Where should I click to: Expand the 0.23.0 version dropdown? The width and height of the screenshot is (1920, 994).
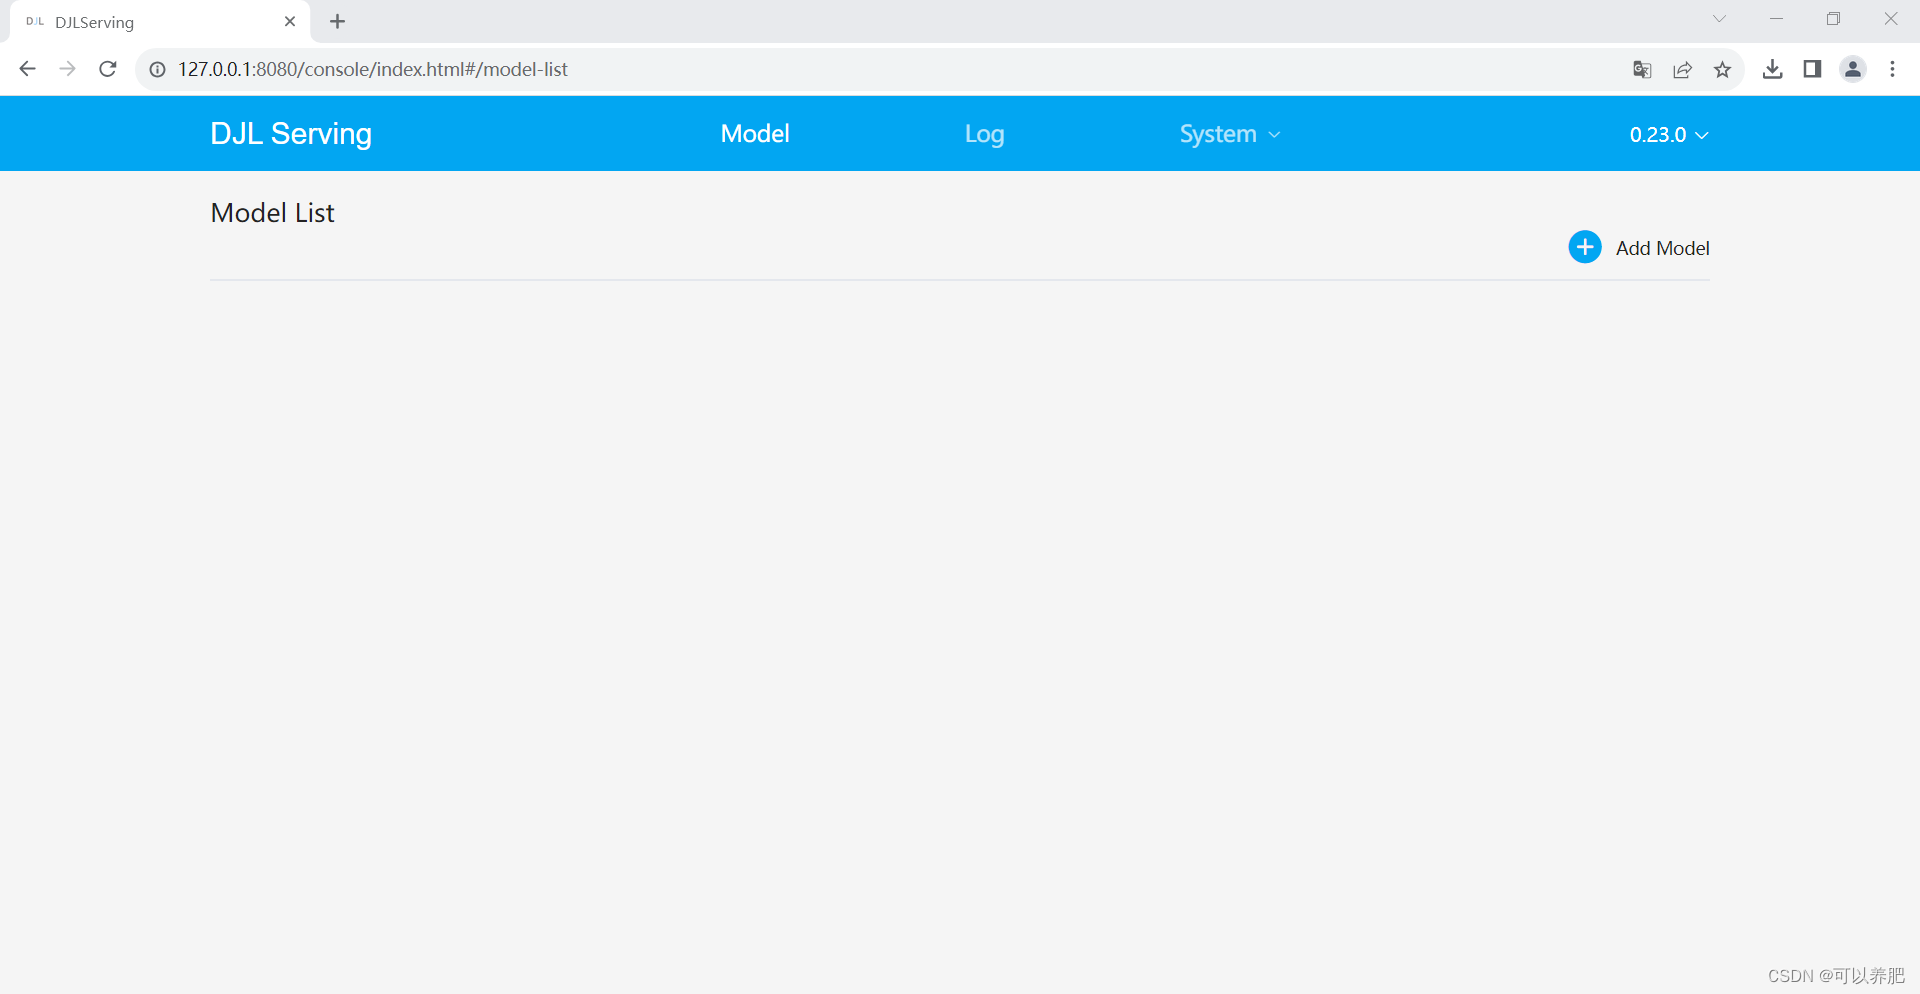1669,135
